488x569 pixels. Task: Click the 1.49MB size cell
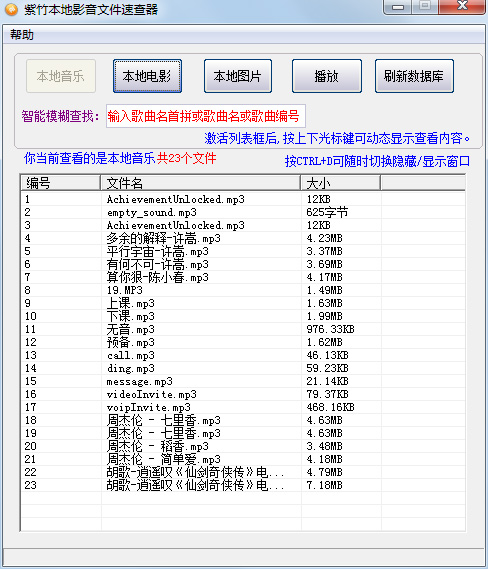point(324,290)
